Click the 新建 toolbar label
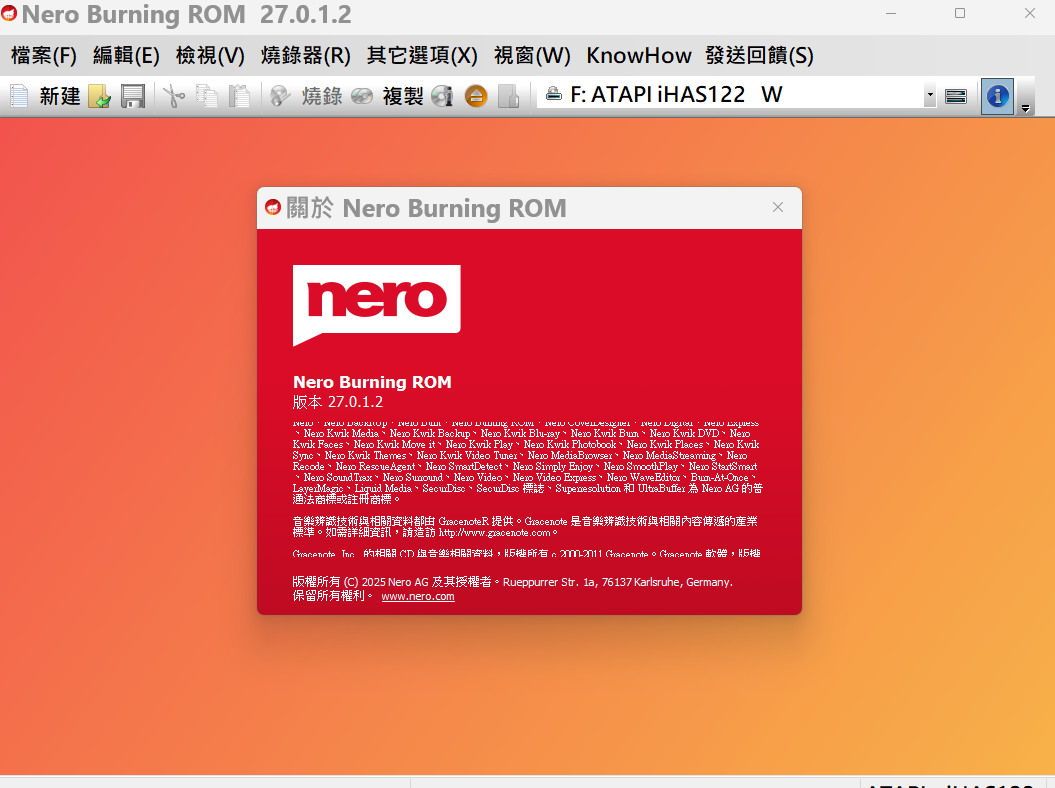This screenshot has height=788, width=1055. point(60,96)
